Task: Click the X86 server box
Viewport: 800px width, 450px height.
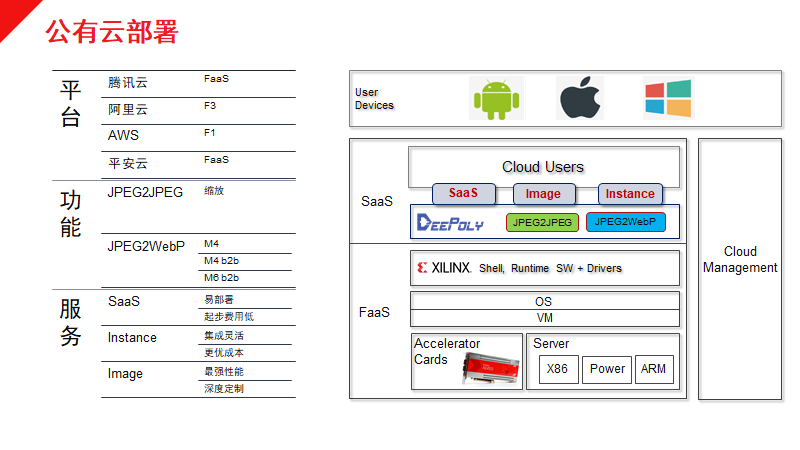Action: click(x=558, y=369)
